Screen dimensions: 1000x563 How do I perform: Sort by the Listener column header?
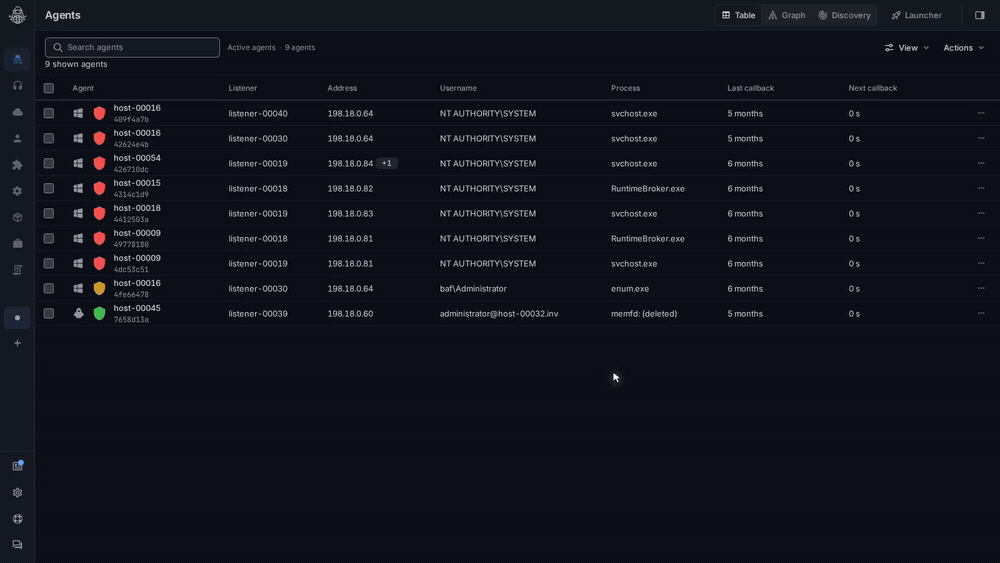(243, 88)
